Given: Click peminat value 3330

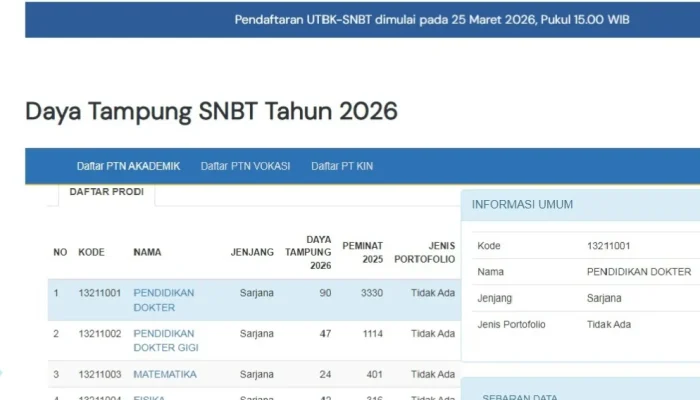Looking at the screenshot, I should click(372, 293).
